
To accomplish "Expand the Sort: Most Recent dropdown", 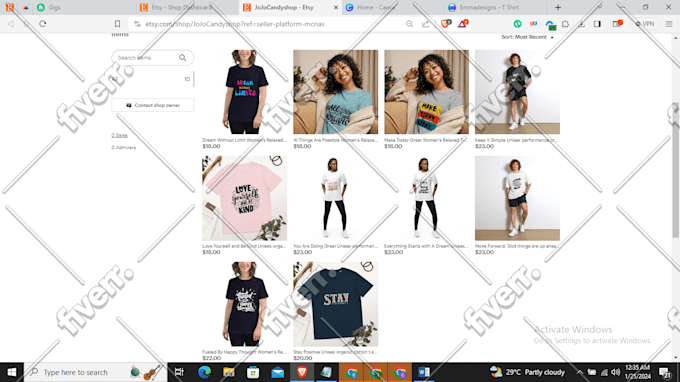I will 527,37.
